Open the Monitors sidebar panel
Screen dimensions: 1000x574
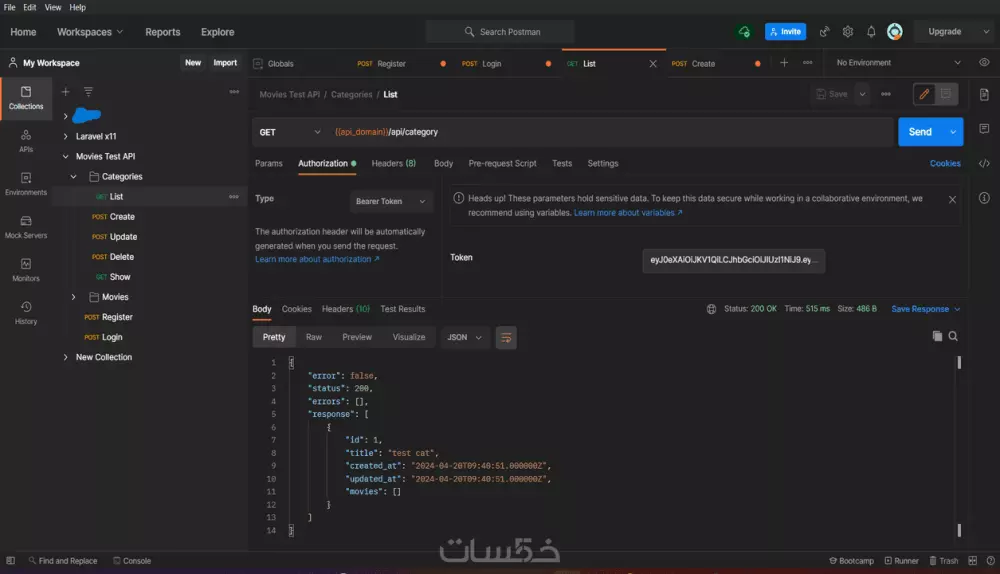pyautogui.click(x=26, y=270)
